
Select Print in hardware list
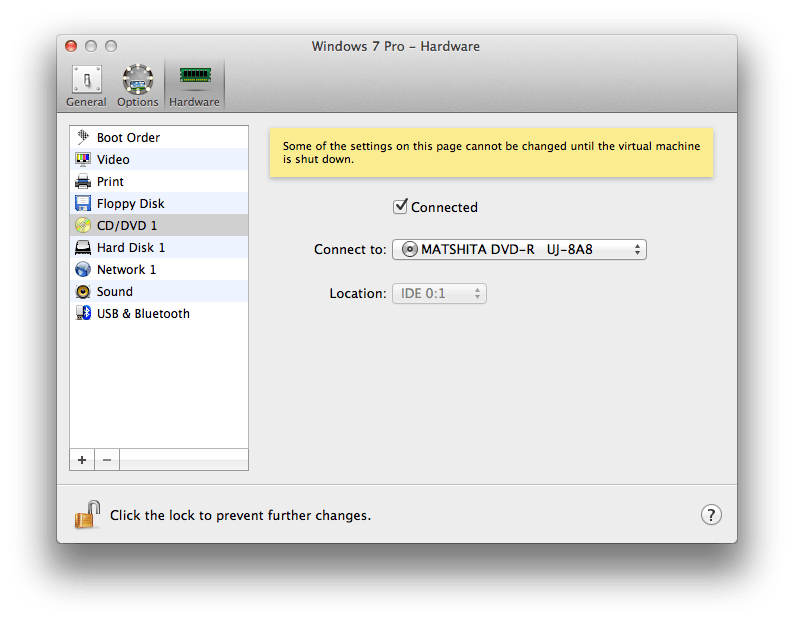pyautogui.click(x=159, y=181)
